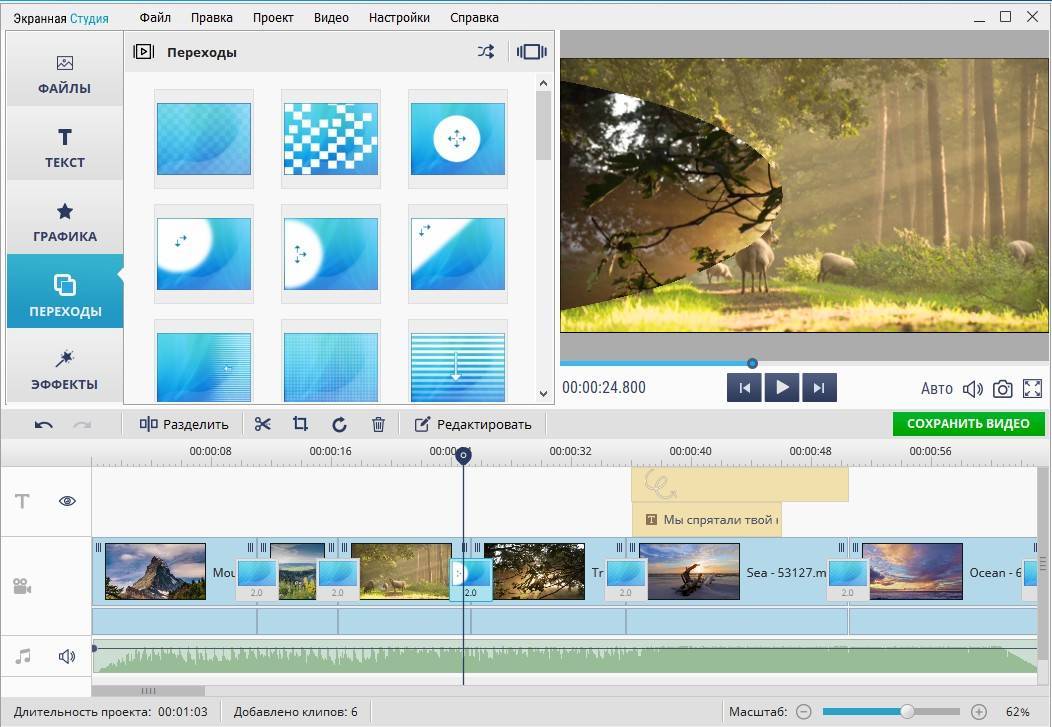
Task: Open the Проект menu
Action: 273,17
